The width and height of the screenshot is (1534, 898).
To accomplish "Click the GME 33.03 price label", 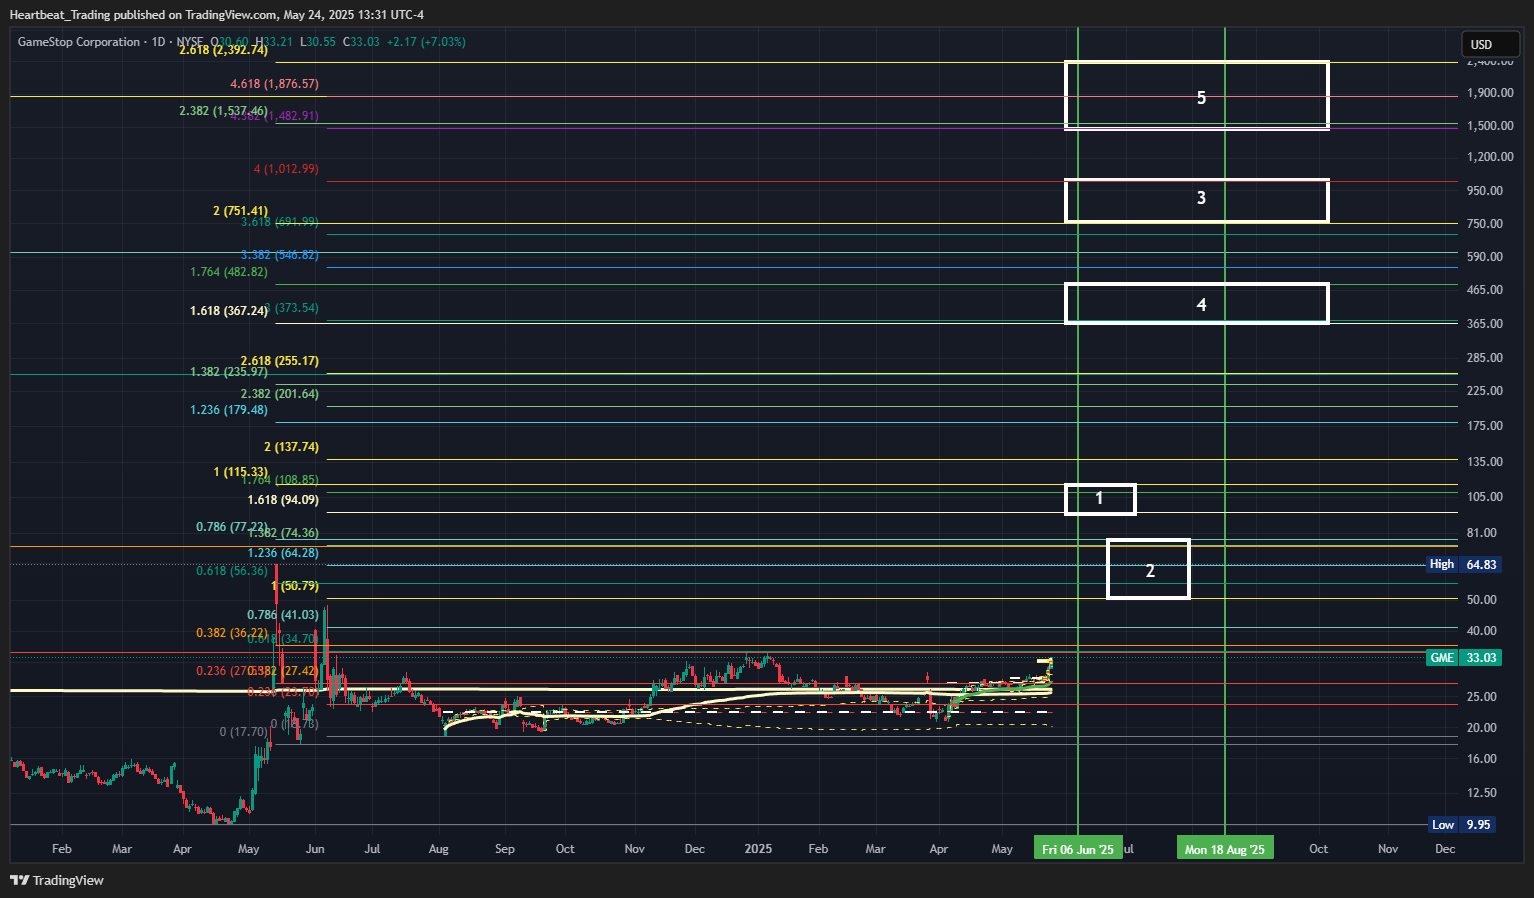I will [x=1462, y=657].
